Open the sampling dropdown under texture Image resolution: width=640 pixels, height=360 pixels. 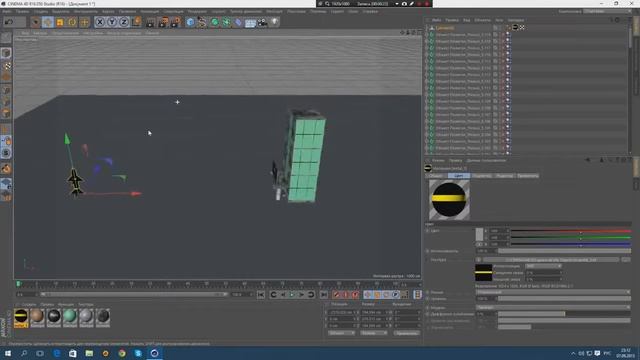pos(543,266)
